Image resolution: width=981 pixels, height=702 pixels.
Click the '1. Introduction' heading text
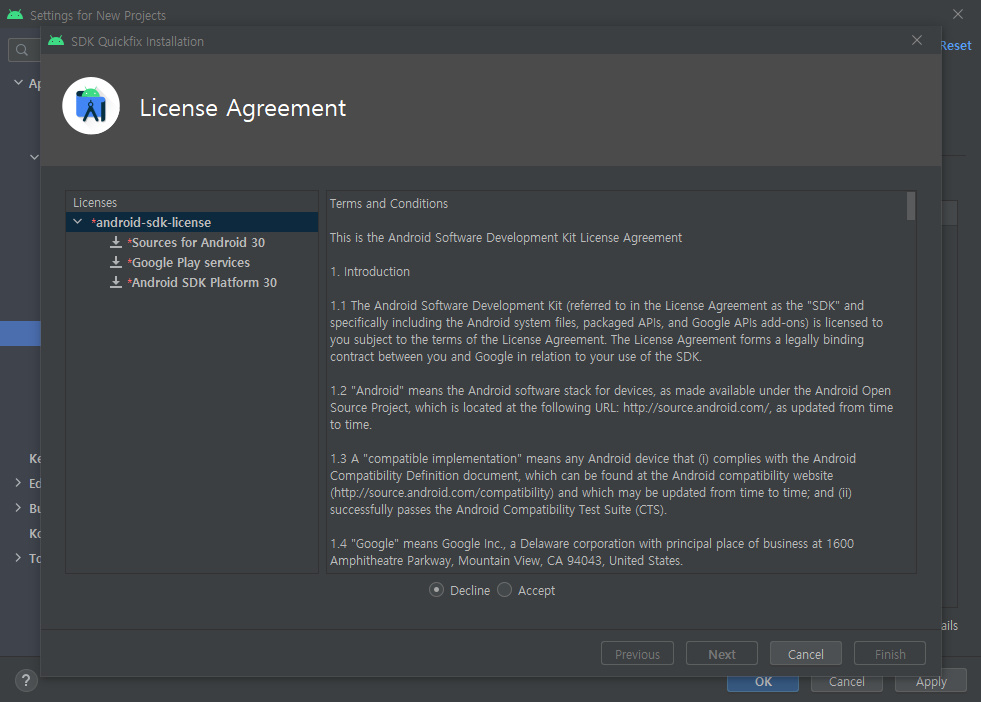(x=370, y=272)
